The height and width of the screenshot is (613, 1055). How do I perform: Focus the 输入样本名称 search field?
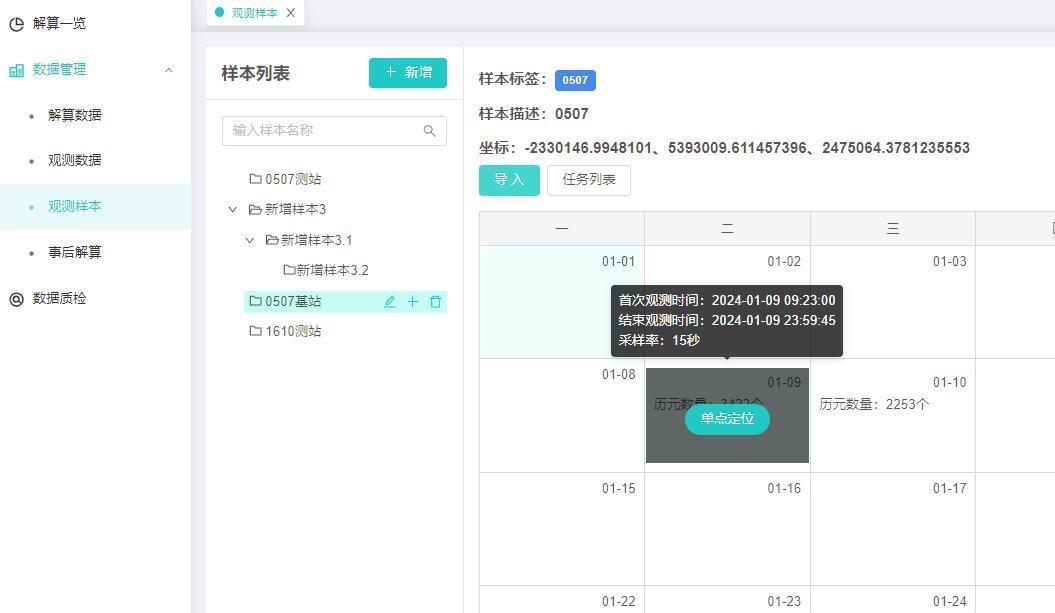(x=320, y=131)
